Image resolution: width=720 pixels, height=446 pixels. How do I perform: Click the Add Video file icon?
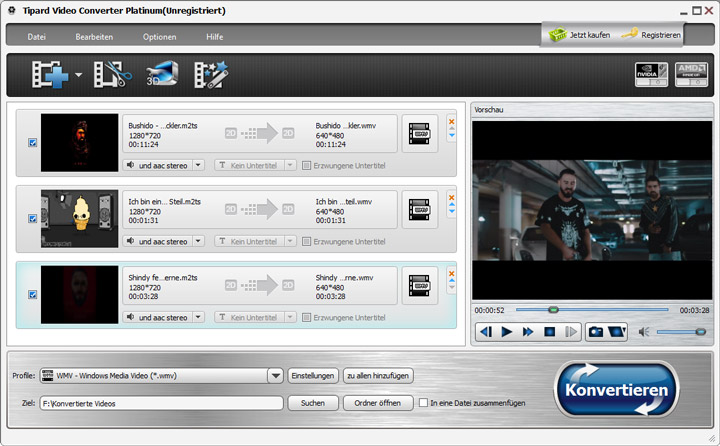tap(50, 74)
